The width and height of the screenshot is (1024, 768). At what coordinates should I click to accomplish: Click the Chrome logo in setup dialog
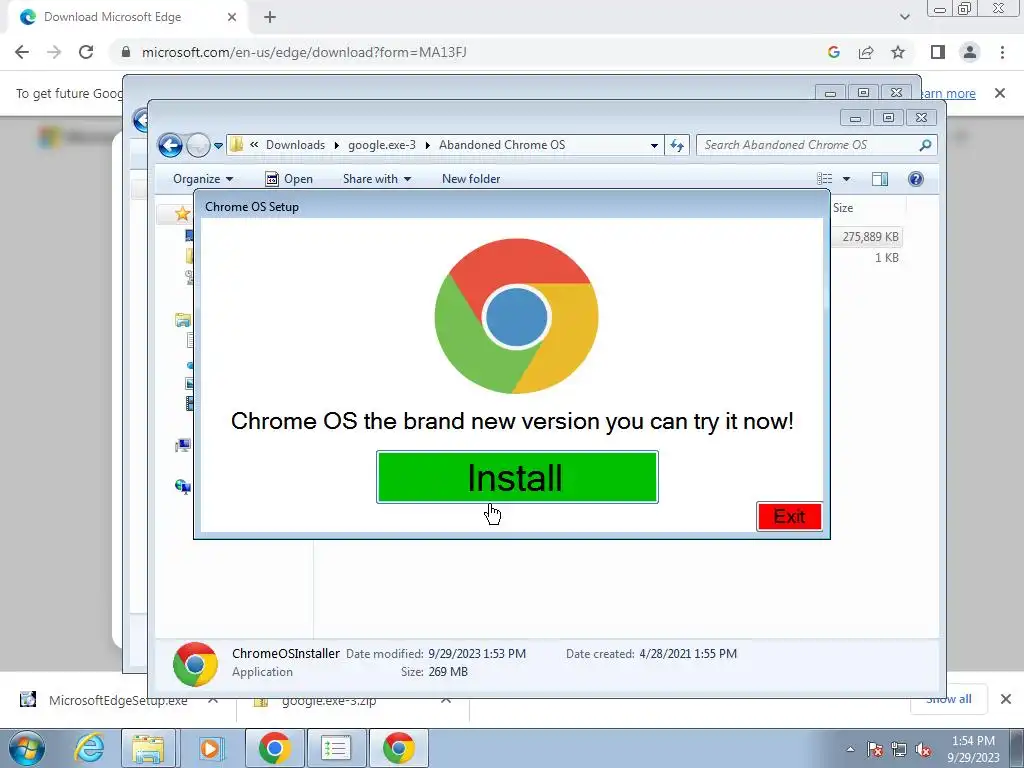click(x=516, y=316)
